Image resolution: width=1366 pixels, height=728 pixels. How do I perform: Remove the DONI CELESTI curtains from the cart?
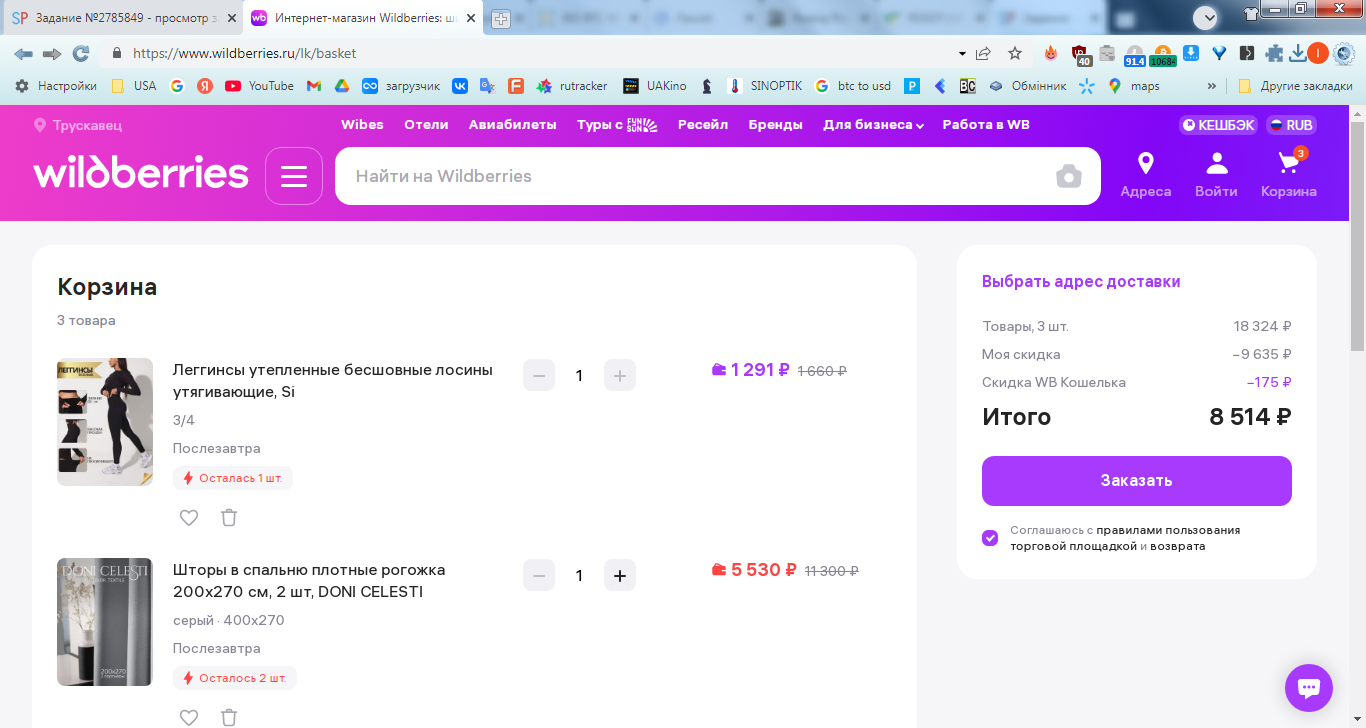[229, 717]
